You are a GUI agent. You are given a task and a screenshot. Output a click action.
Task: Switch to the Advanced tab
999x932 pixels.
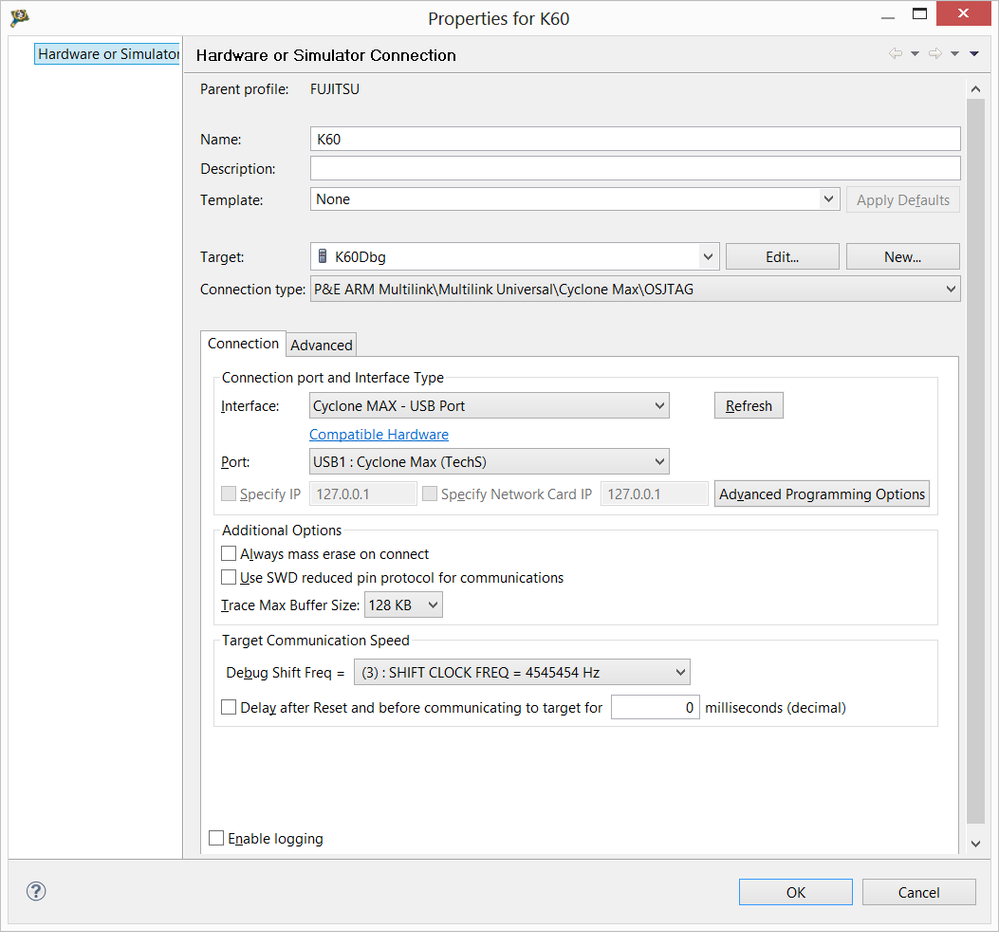321,345
